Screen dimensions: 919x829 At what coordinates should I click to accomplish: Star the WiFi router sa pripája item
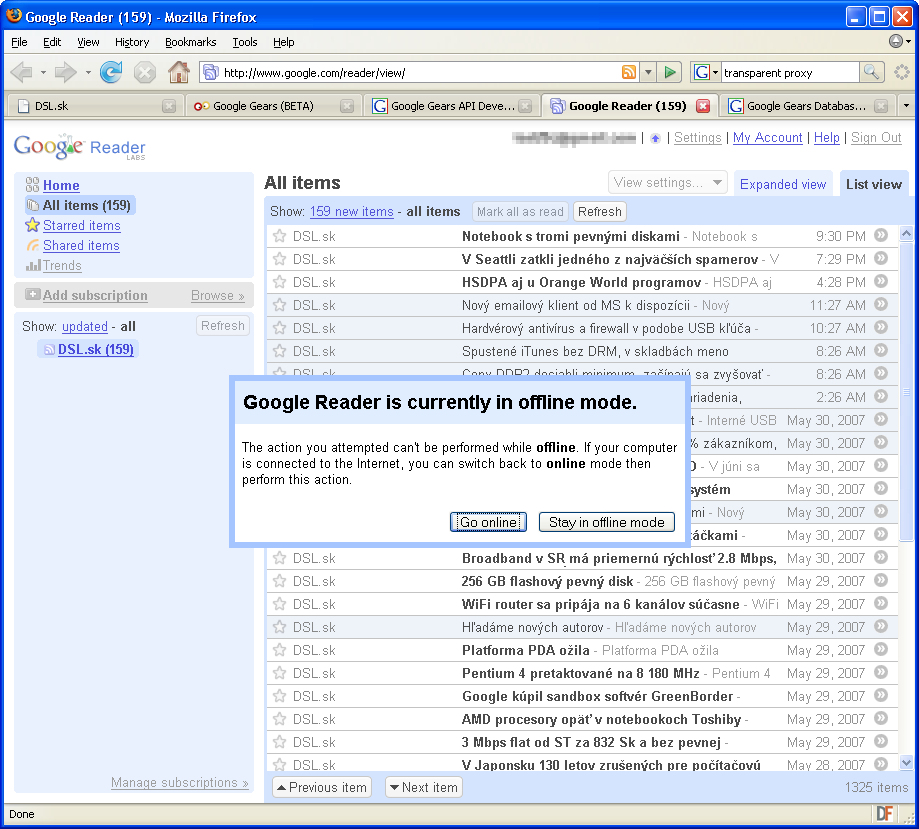click(x=280, y=604)
